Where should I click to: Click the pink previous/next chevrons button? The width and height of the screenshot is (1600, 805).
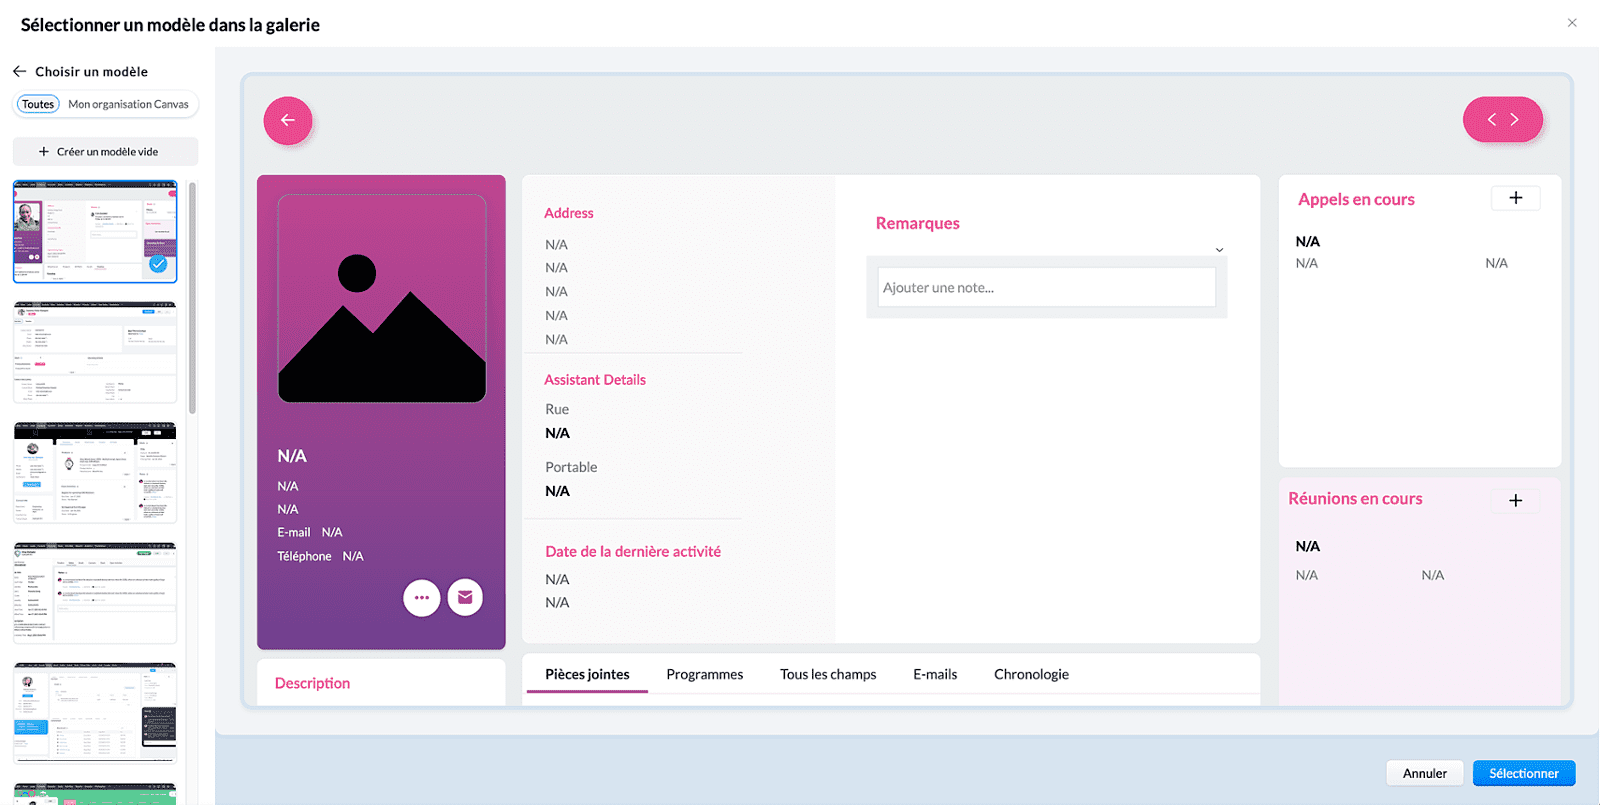1503,119
